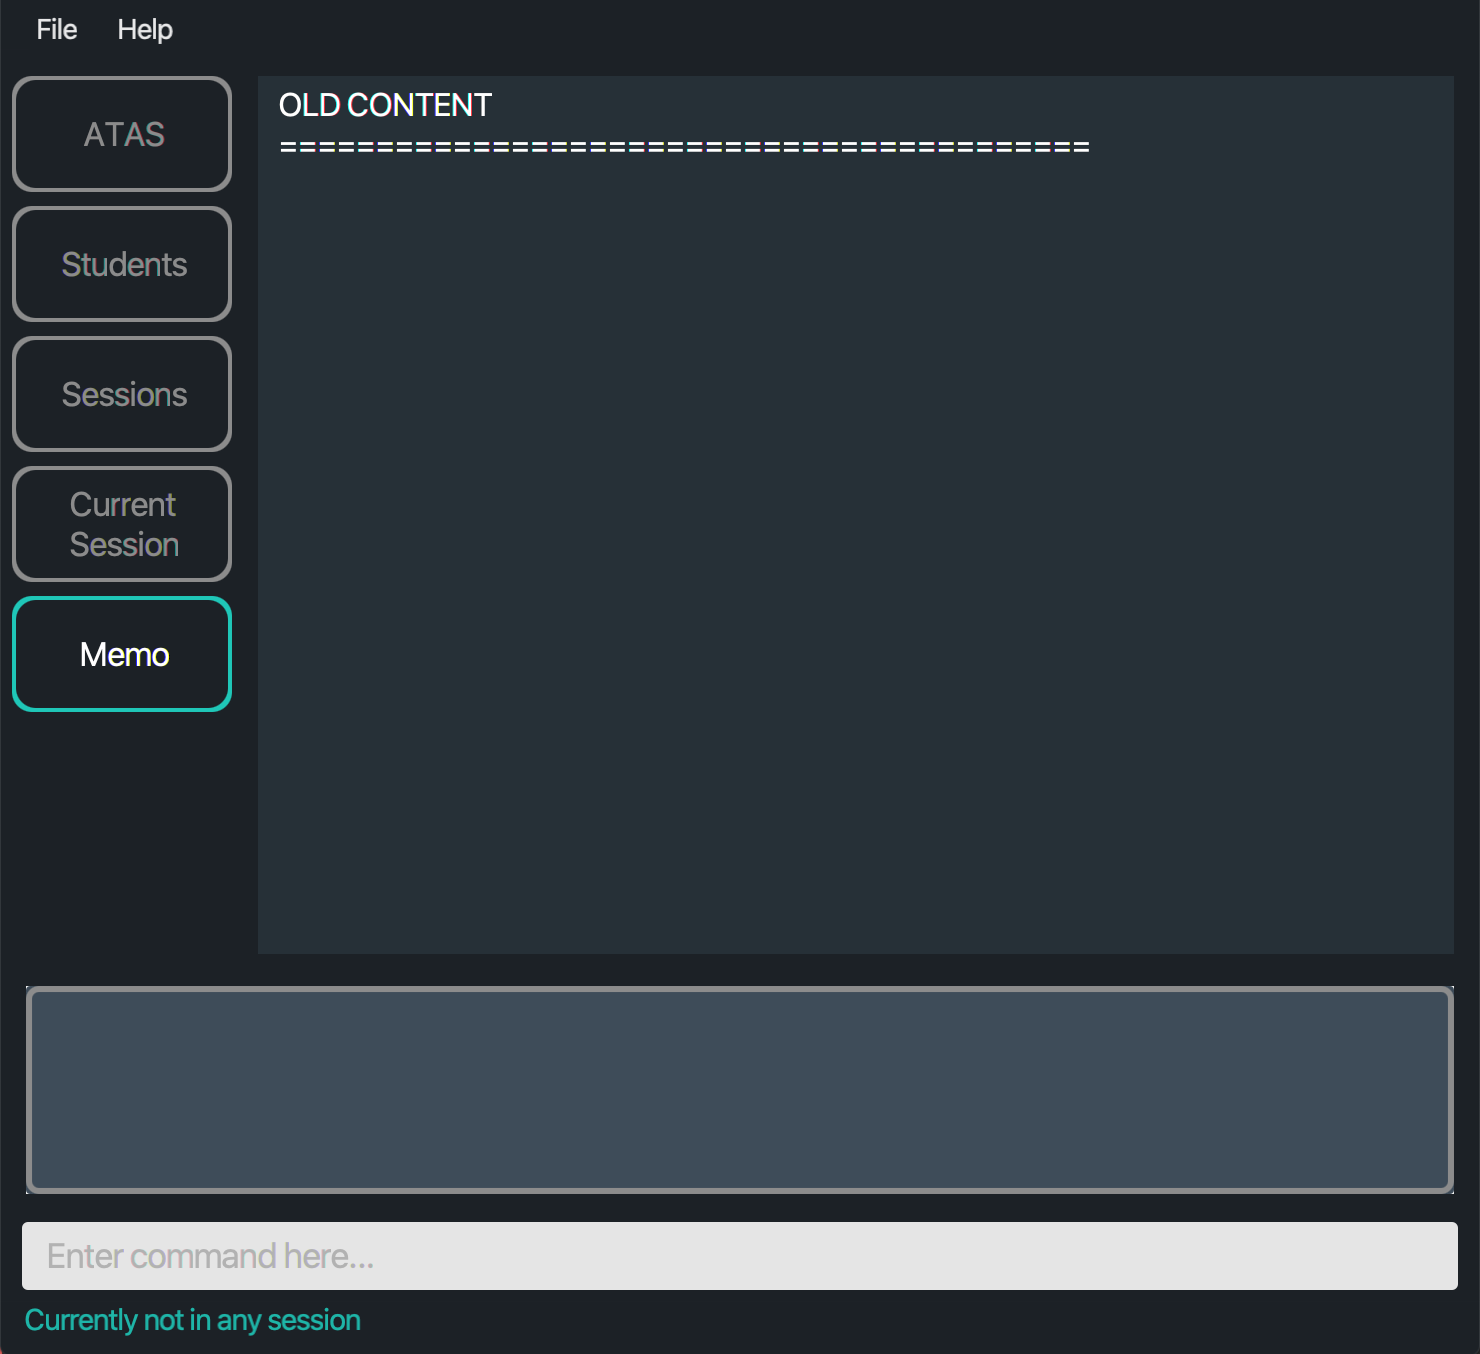The image size is (1480, 1354).
Task: Click the 'Enter command here...' input box
Action: [x=740, y=1256]
